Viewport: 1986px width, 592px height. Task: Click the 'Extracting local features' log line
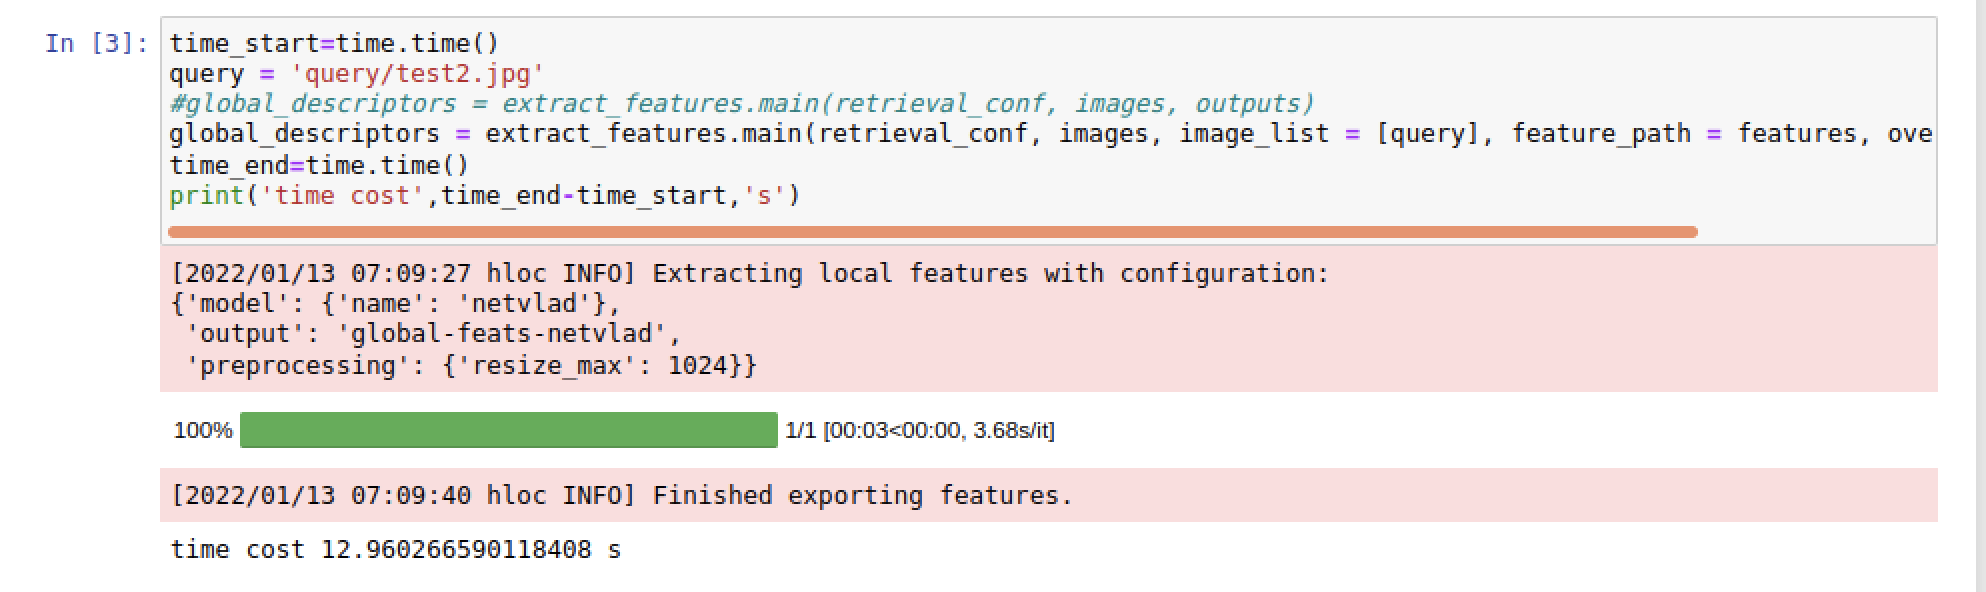pyautogui.click(x=750, y=273)
